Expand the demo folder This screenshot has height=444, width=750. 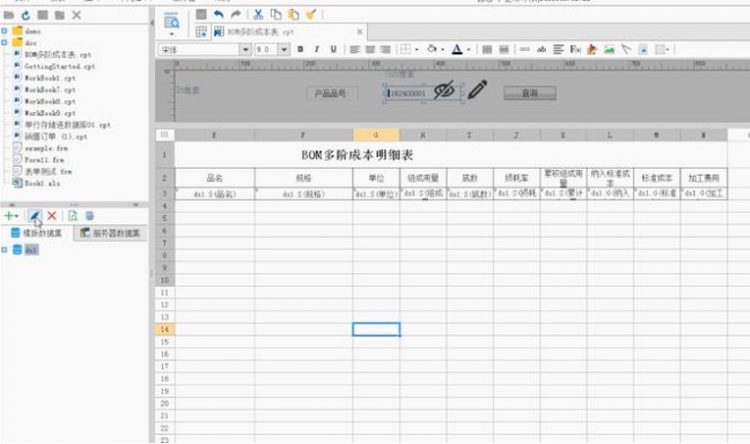[x=4, y=31]
